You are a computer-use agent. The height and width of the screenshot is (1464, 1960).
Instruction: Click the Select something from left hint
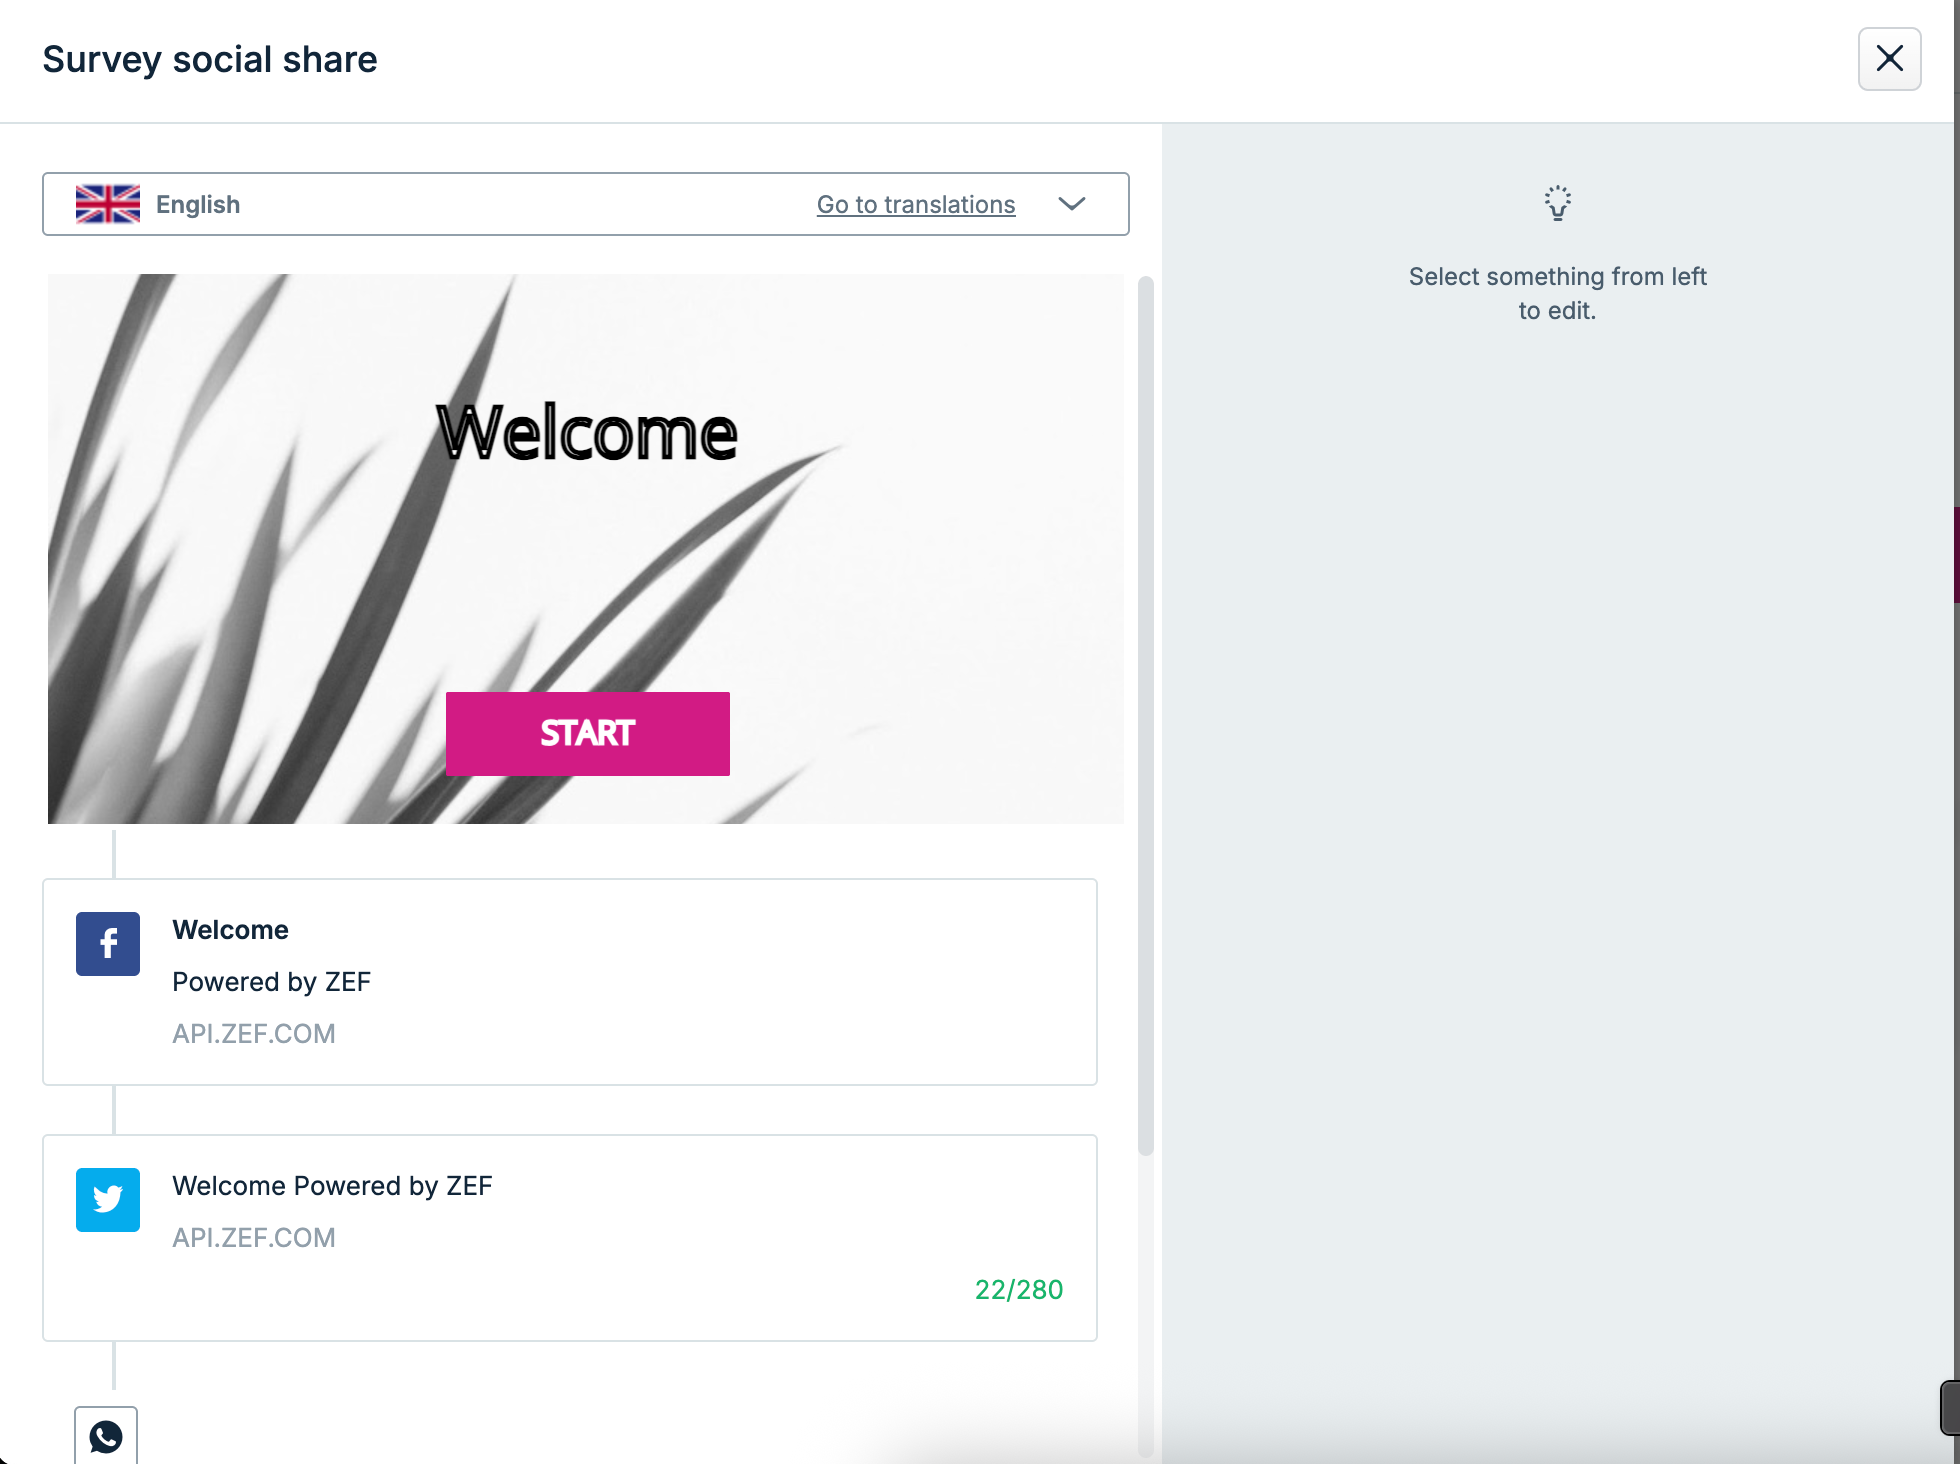coord(1557,293)
